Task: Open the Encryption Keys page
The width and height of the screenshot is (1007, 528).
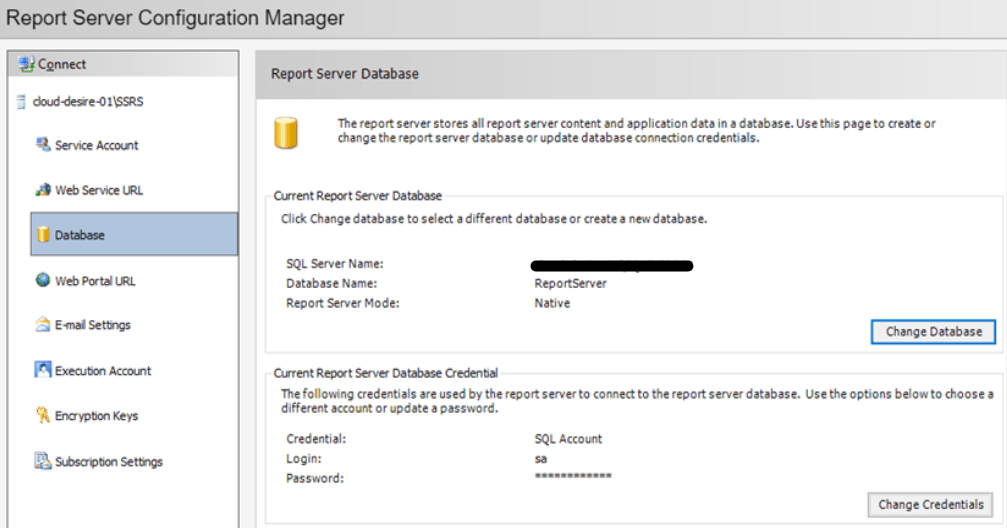Action: pyautogui.click(x=97, y=416)
